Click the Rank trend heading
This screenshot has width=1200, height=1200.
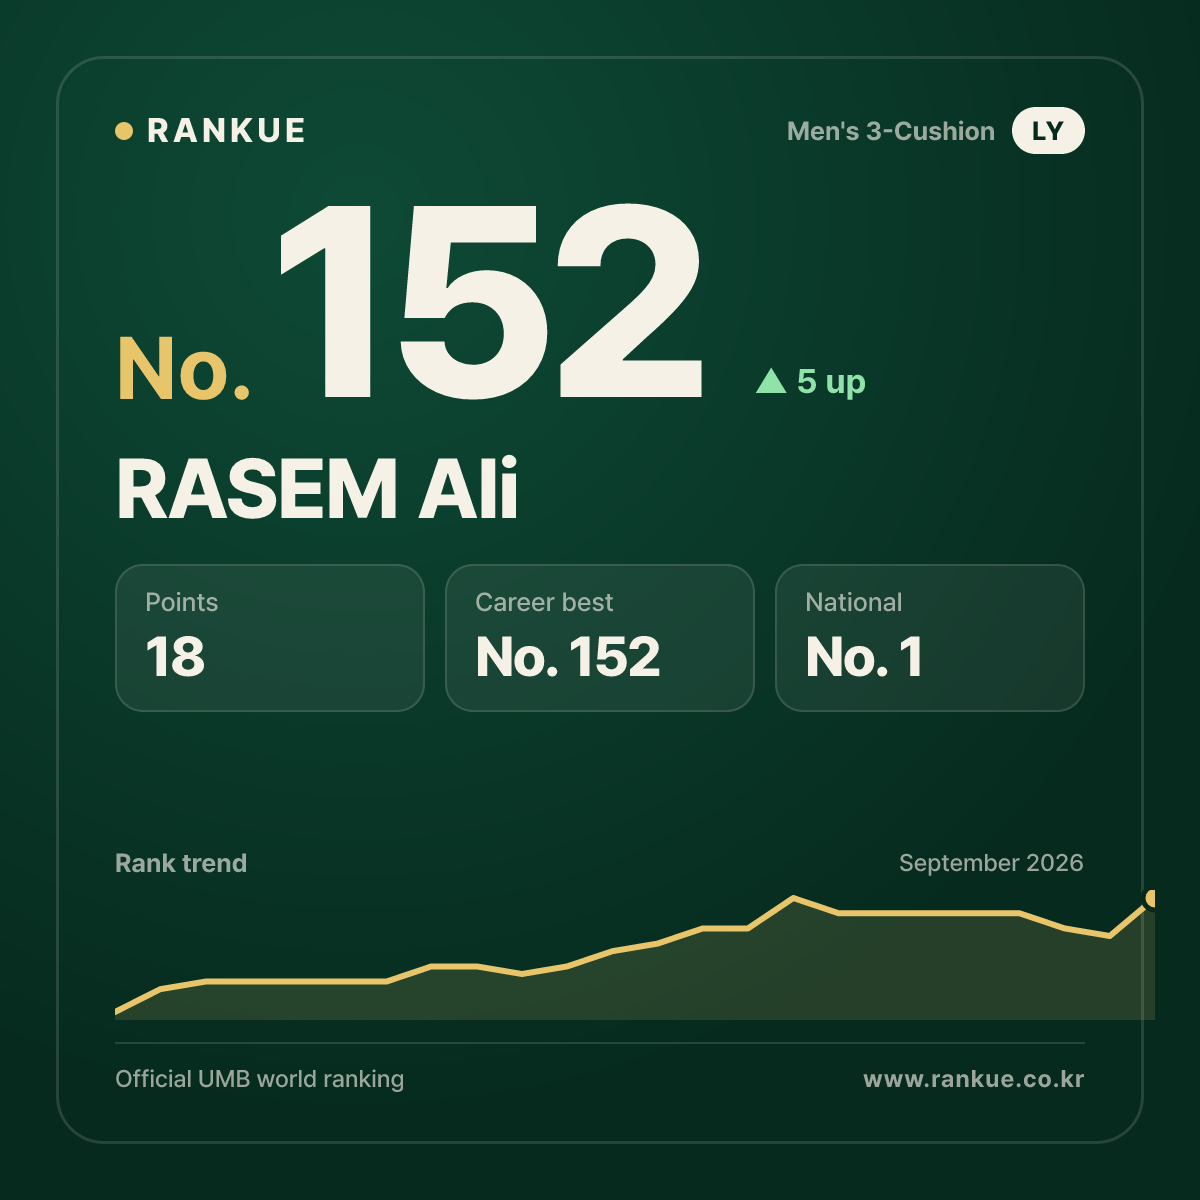click(181, 863)
